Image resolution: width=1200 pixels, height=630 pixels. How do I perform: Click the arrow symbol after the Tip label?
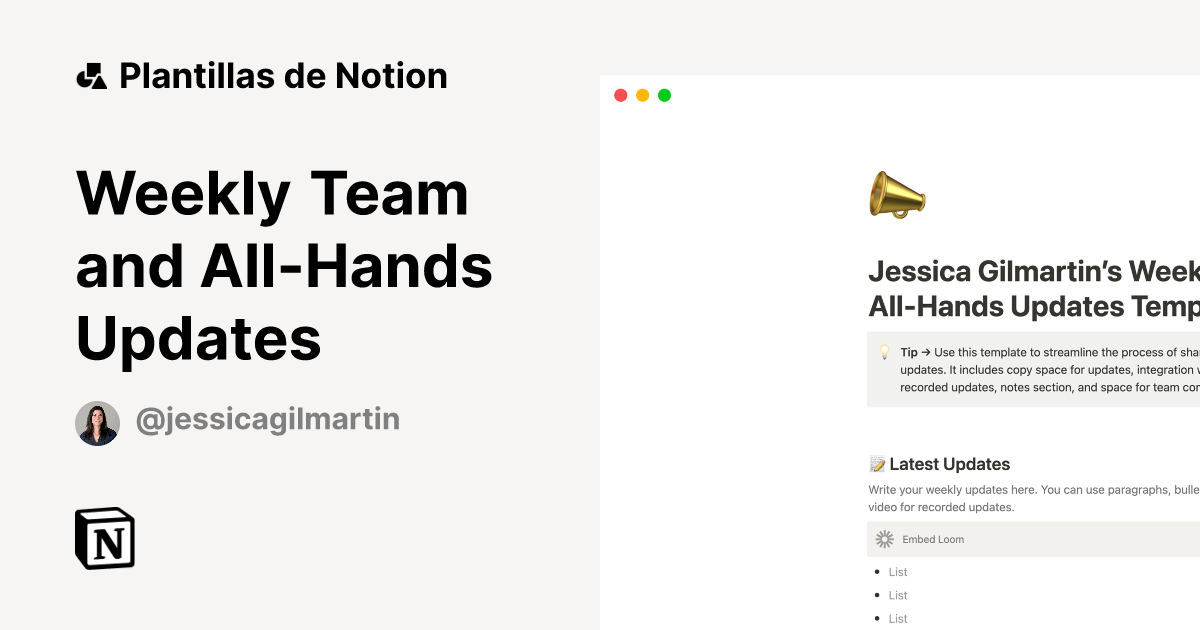tap(925, 352)
